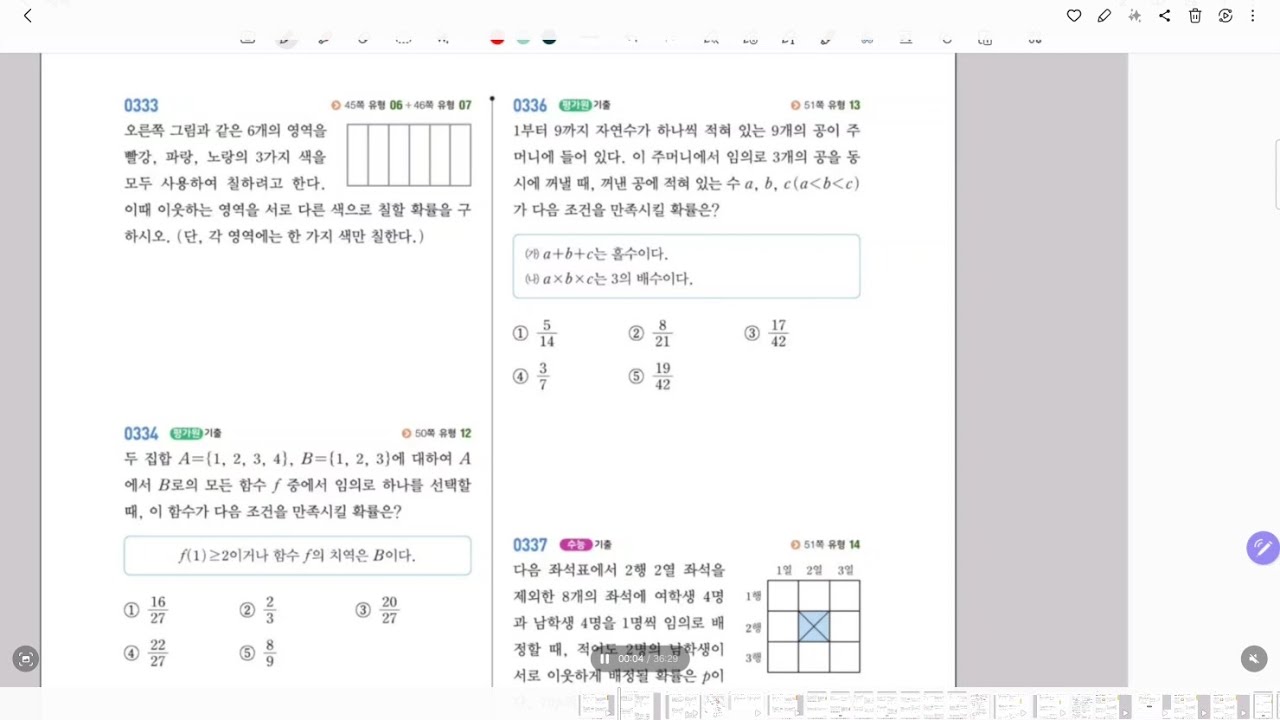
Task: Click condition (나) a×b×c는 3의 배수이다
Action: (x=608, y=279)
